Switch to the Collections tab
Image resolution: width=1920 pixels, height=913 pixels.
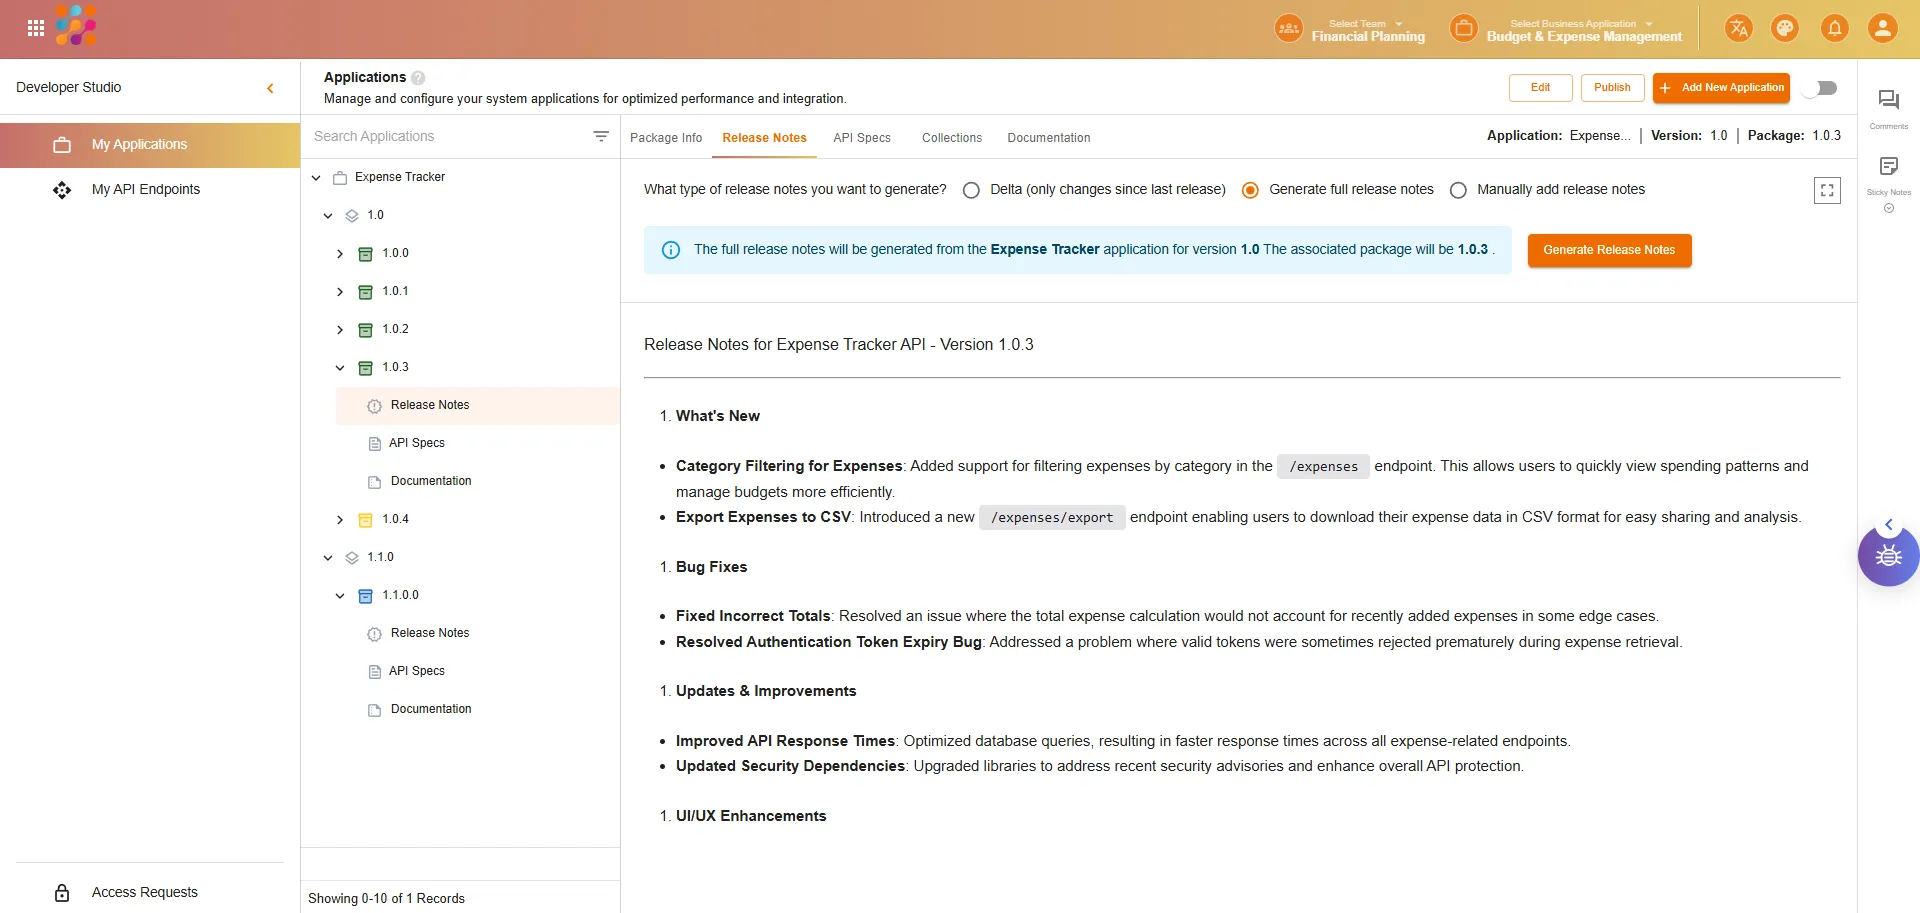click(951, 138)
